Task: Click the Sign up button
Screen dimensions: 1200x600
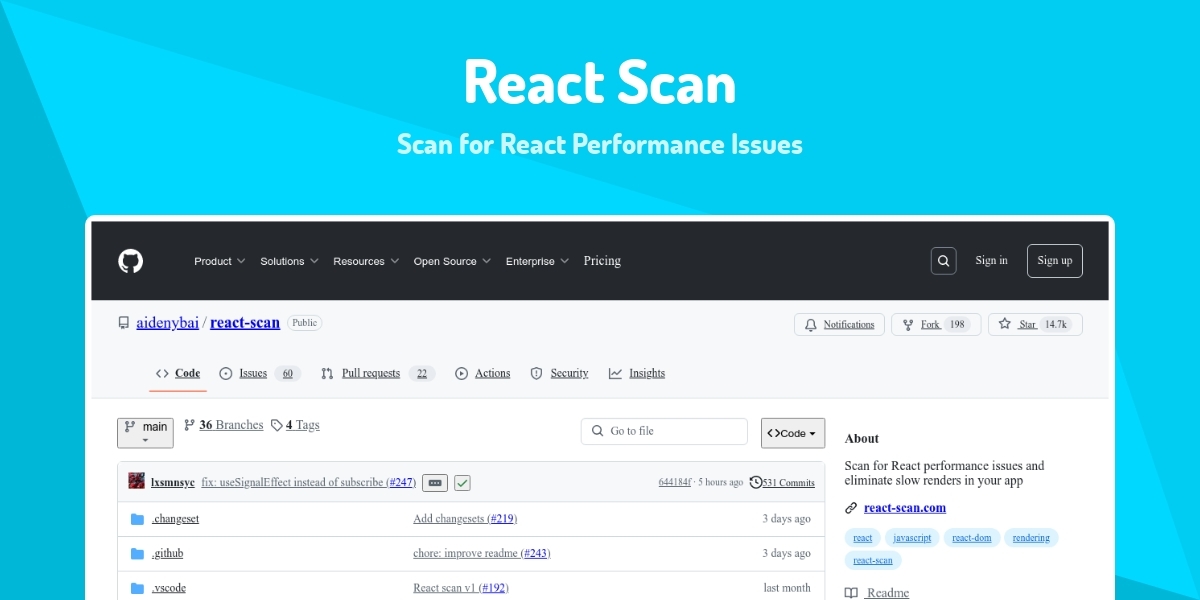Action: click(1054, 261)
